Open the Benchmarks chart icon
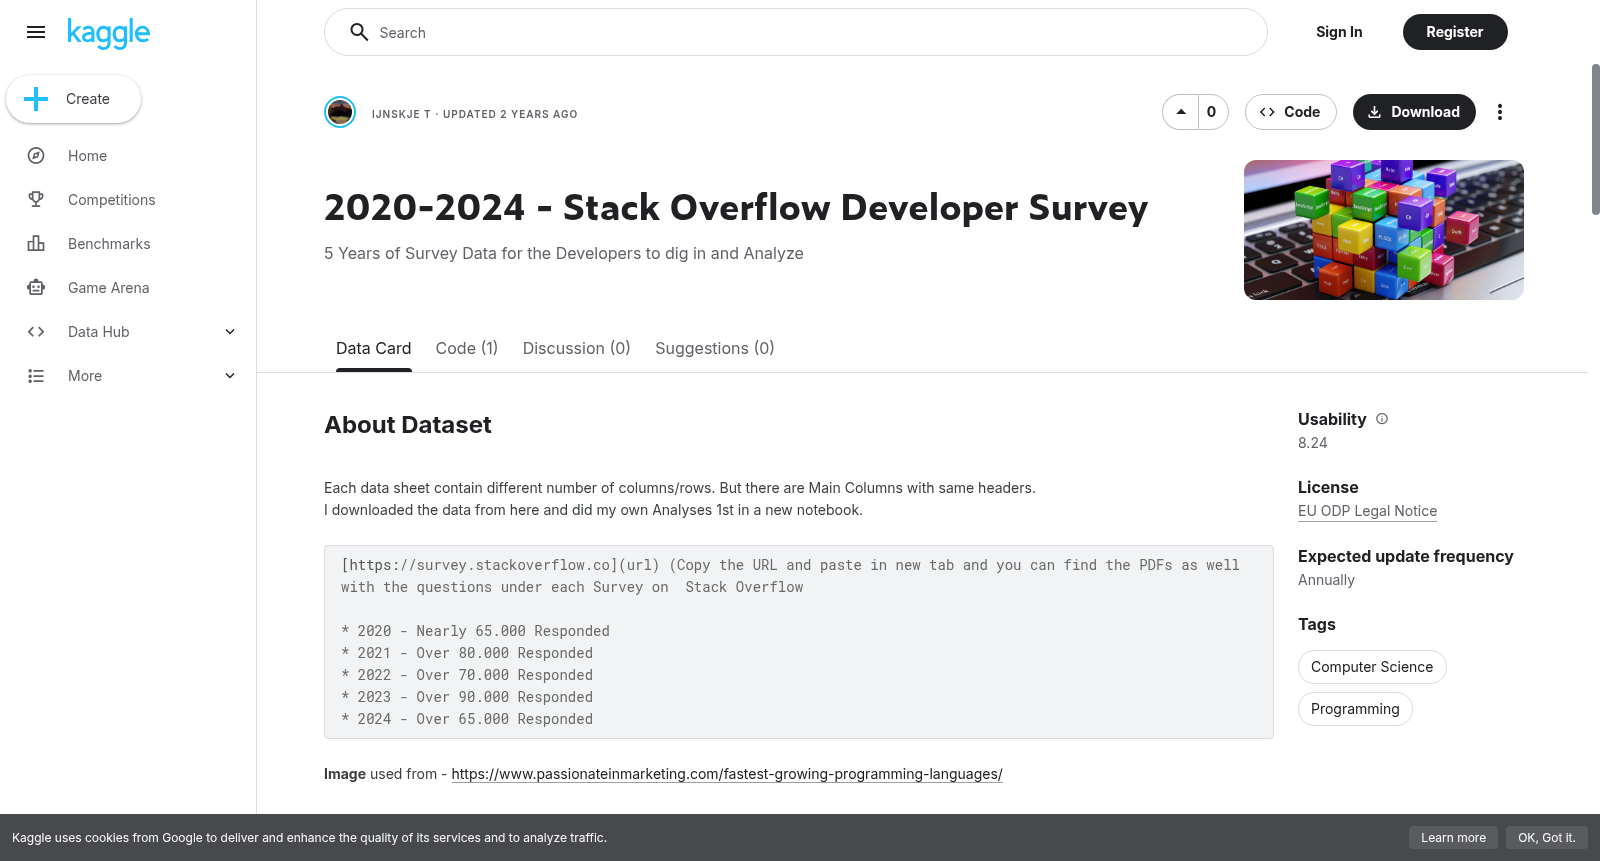The width and height of the screenshot is (1600, 861). [x=36, y=244]
